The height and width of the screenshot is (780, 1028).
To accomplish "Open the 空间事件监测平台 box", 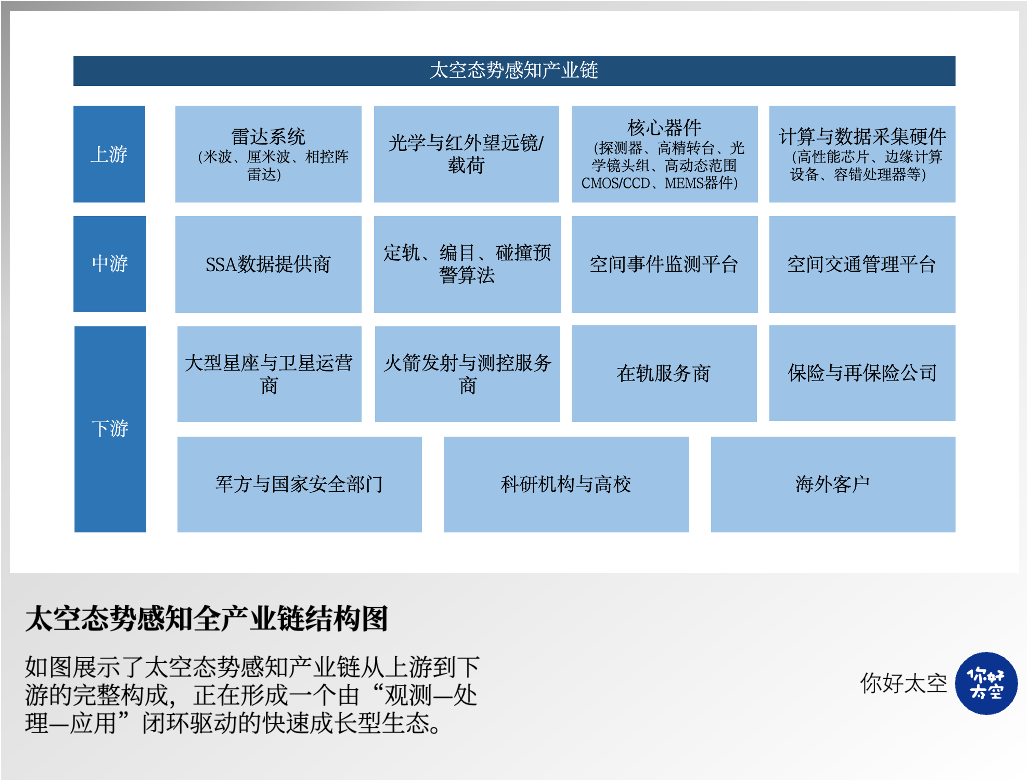I will pos(664,264).
